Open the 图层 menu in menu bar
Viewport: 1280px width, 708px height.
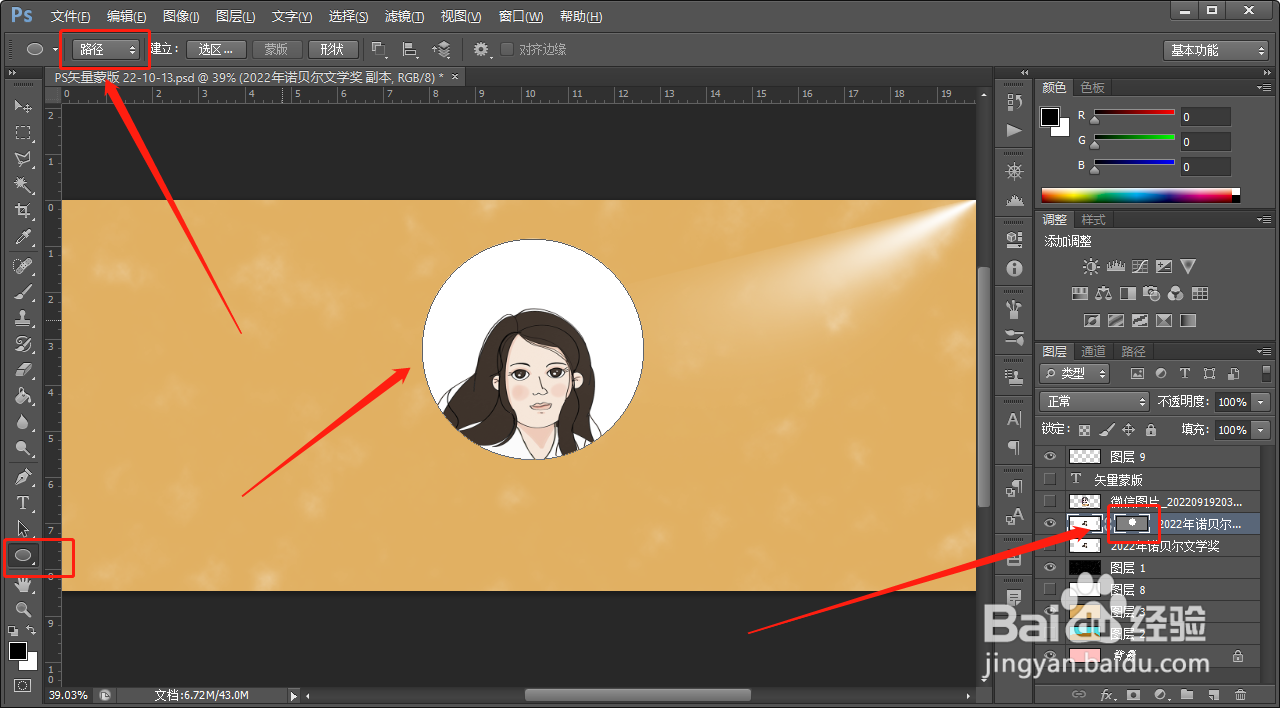click(x=235, y=17)
